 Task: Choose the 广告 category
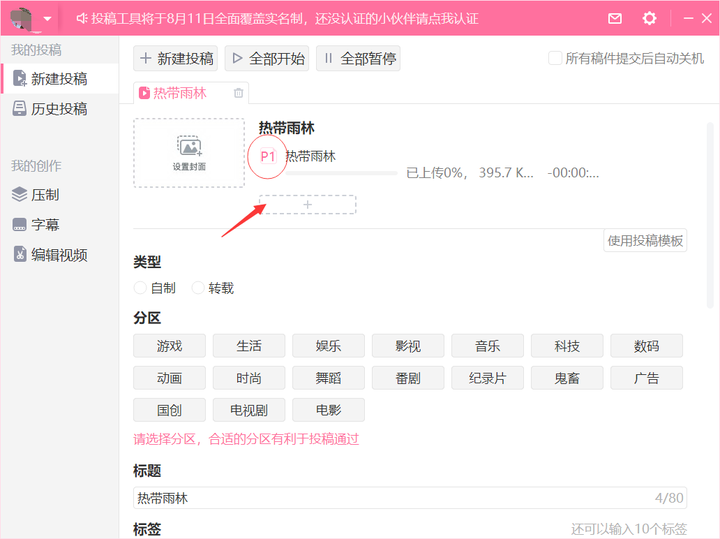pos(647,378)
